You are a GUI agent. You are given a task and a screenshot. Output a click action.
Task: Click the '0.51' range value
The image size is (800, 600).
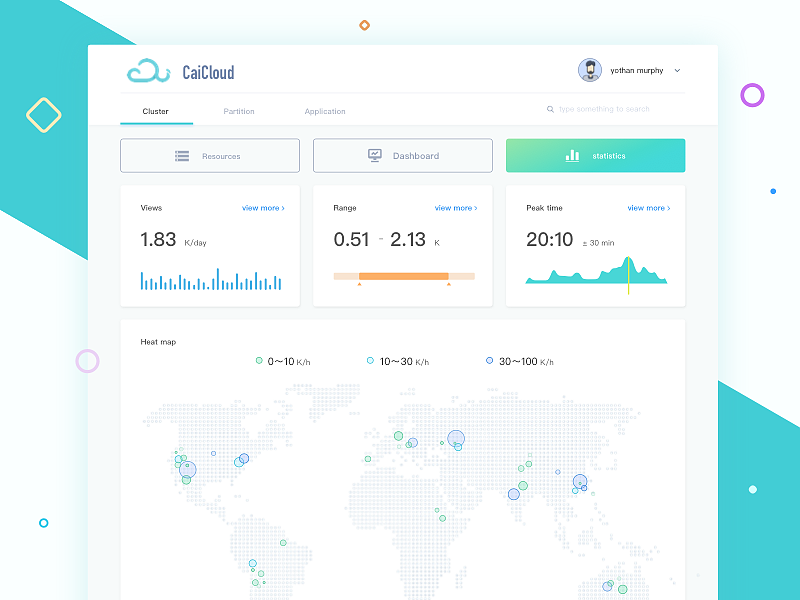click(x=352, y=239)
